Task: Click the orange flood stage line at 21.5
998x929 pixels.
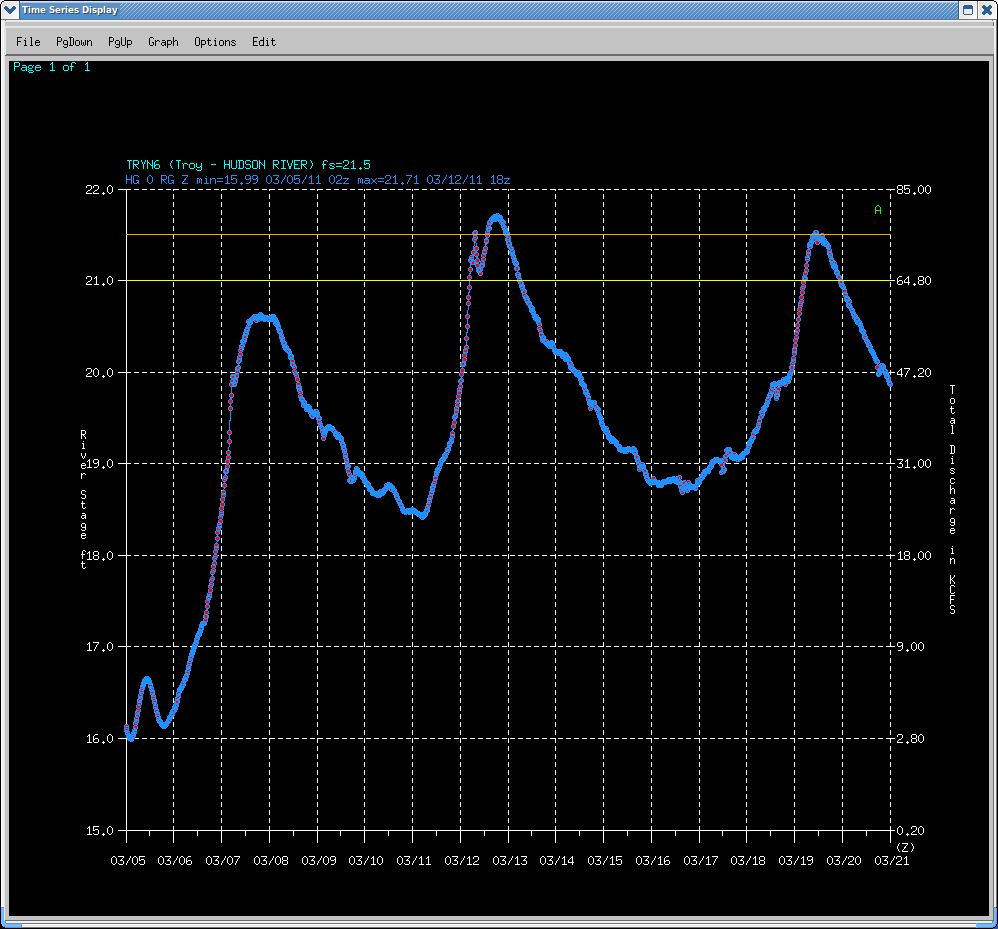Action: 300,235
